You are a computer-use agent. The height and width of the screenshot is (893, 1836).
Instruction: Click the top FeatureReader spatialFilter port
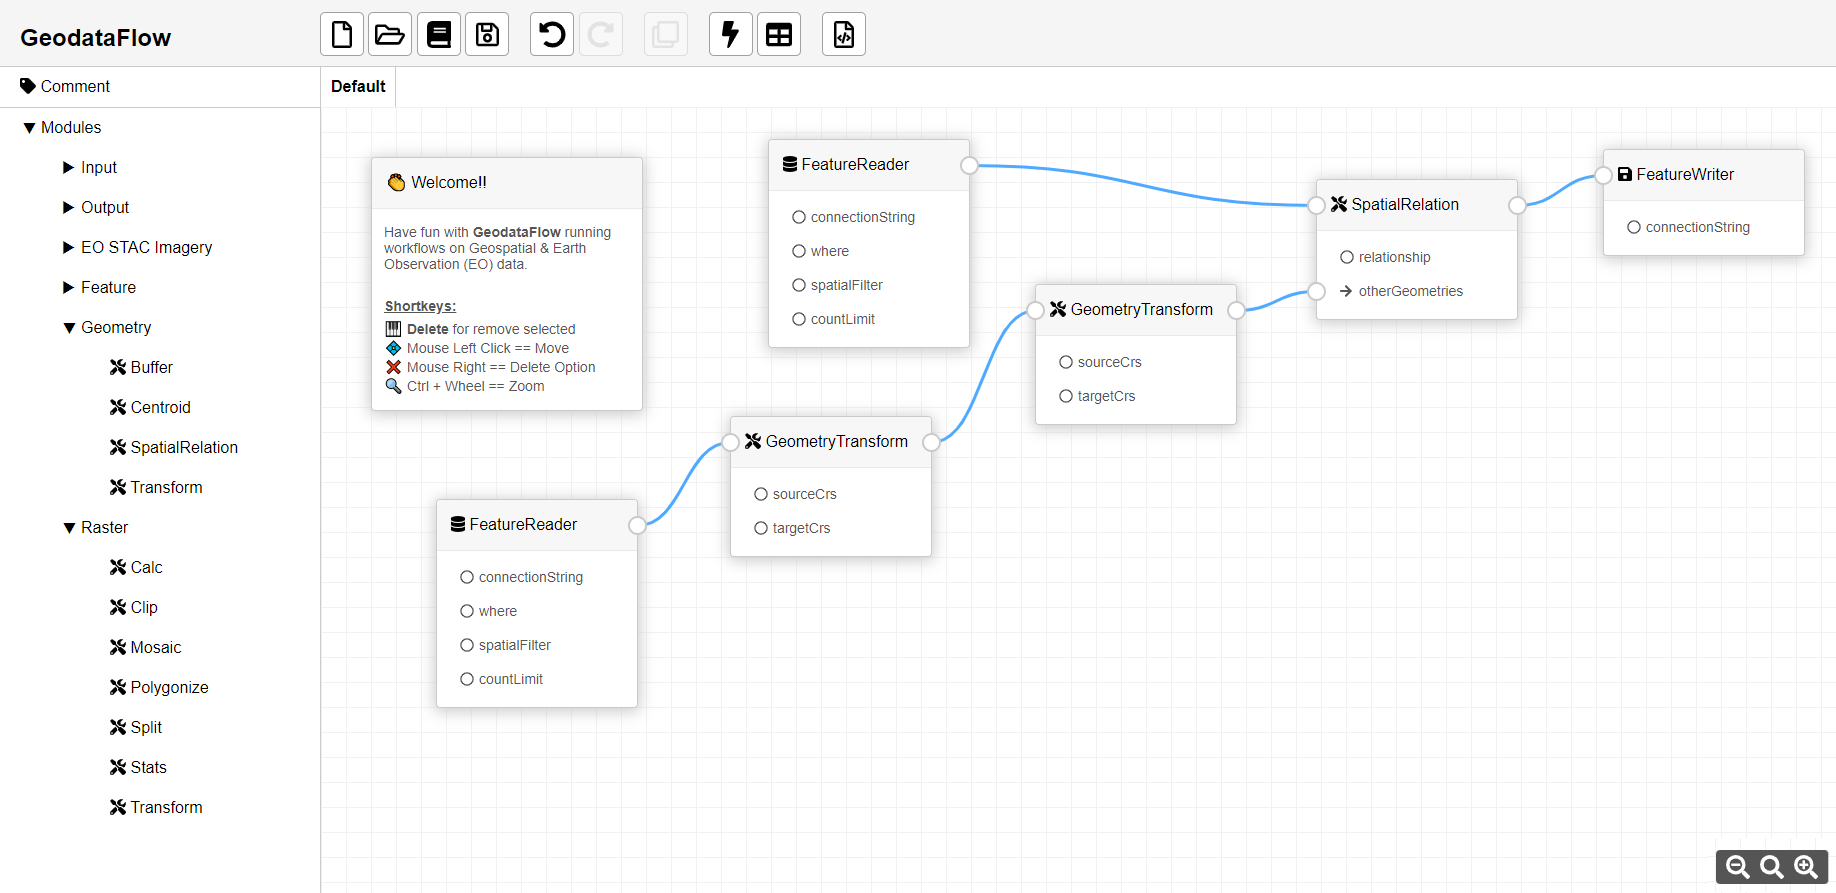coord(799,285)
